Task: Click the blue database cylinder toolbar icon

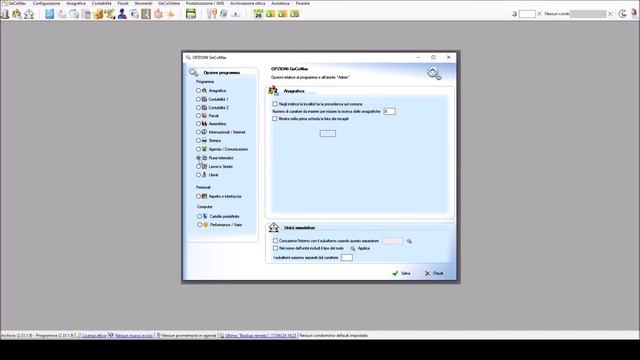Action: tap(49, 14)
